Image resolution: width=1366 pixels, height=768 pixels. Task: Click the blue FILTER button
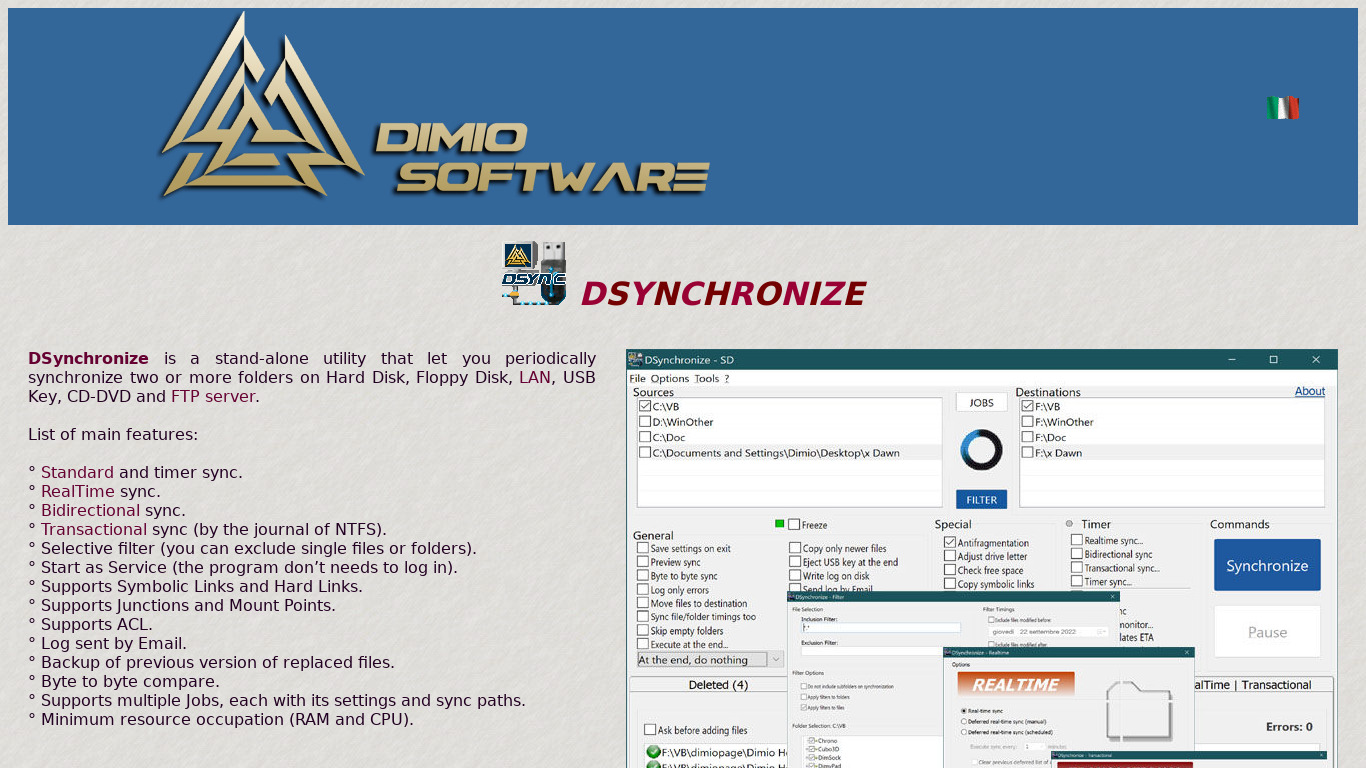[x=982, y=499]
